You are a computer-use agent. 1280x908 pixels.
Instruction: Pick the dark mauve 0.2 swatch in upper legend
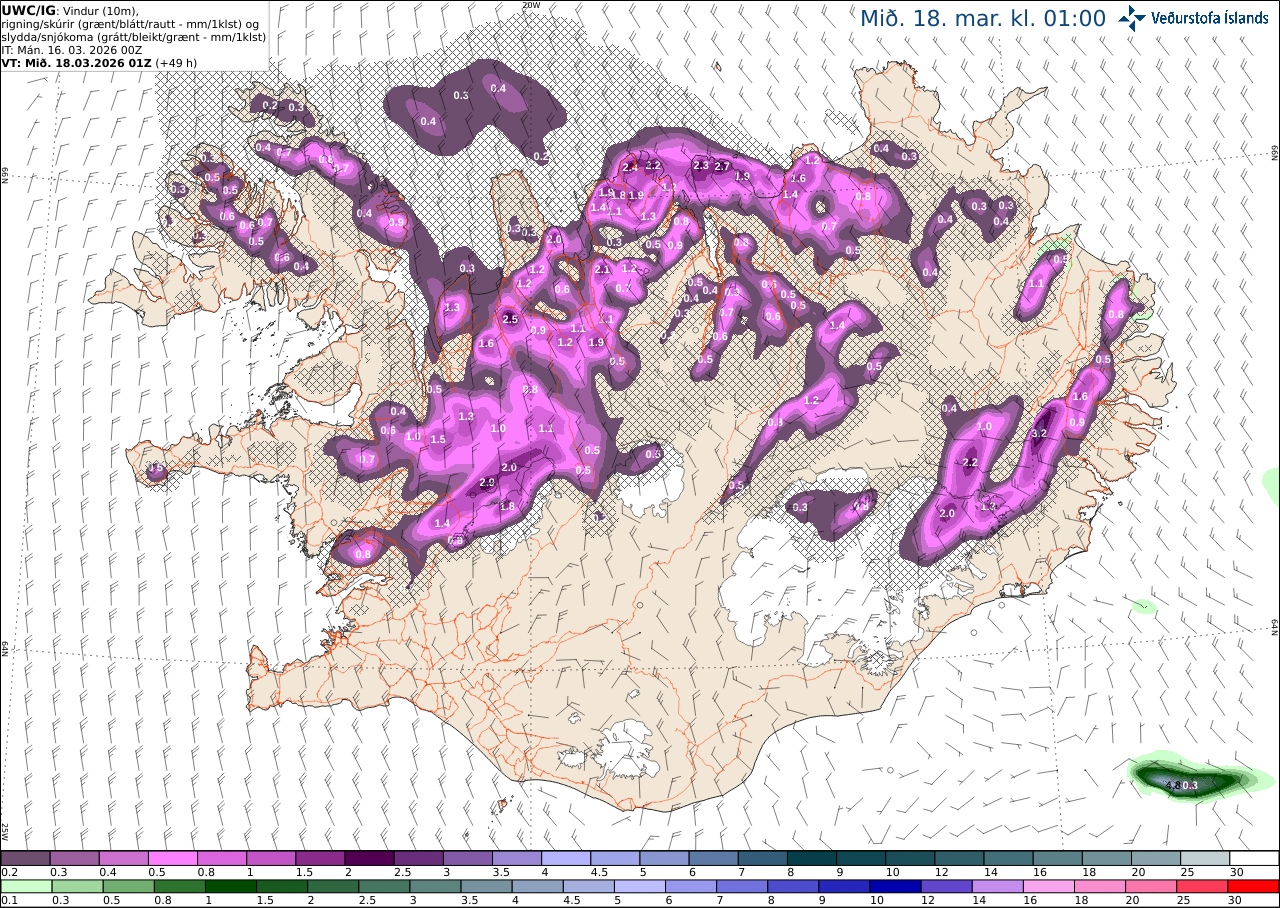[x=25, y=858]
